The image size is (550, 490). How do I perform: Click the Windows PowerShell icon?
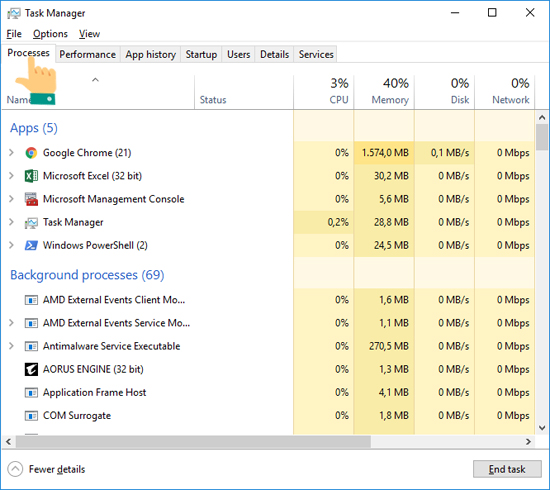tap(31, 245)
